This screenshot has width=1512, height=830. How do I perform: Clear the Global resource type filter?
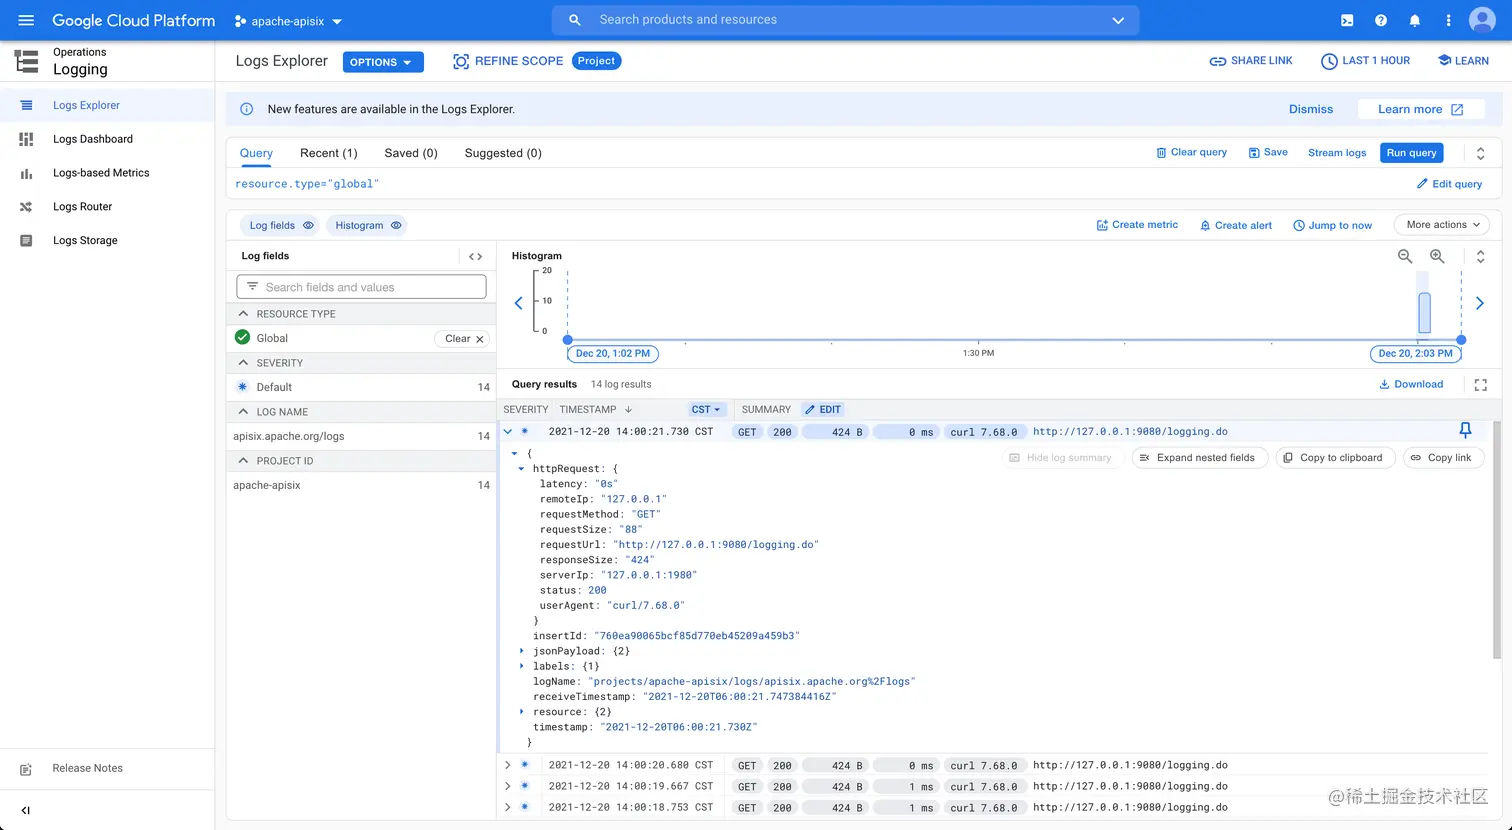pyautogui.click(x=463, y=338)
